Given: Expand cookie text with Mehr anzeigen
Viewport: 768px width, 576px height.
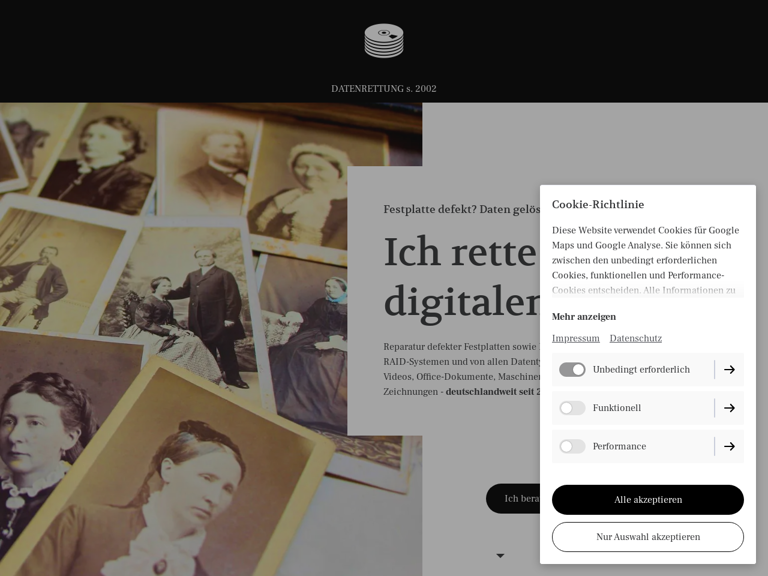Looking at the screenshot, I should click(x=584, y=316).
